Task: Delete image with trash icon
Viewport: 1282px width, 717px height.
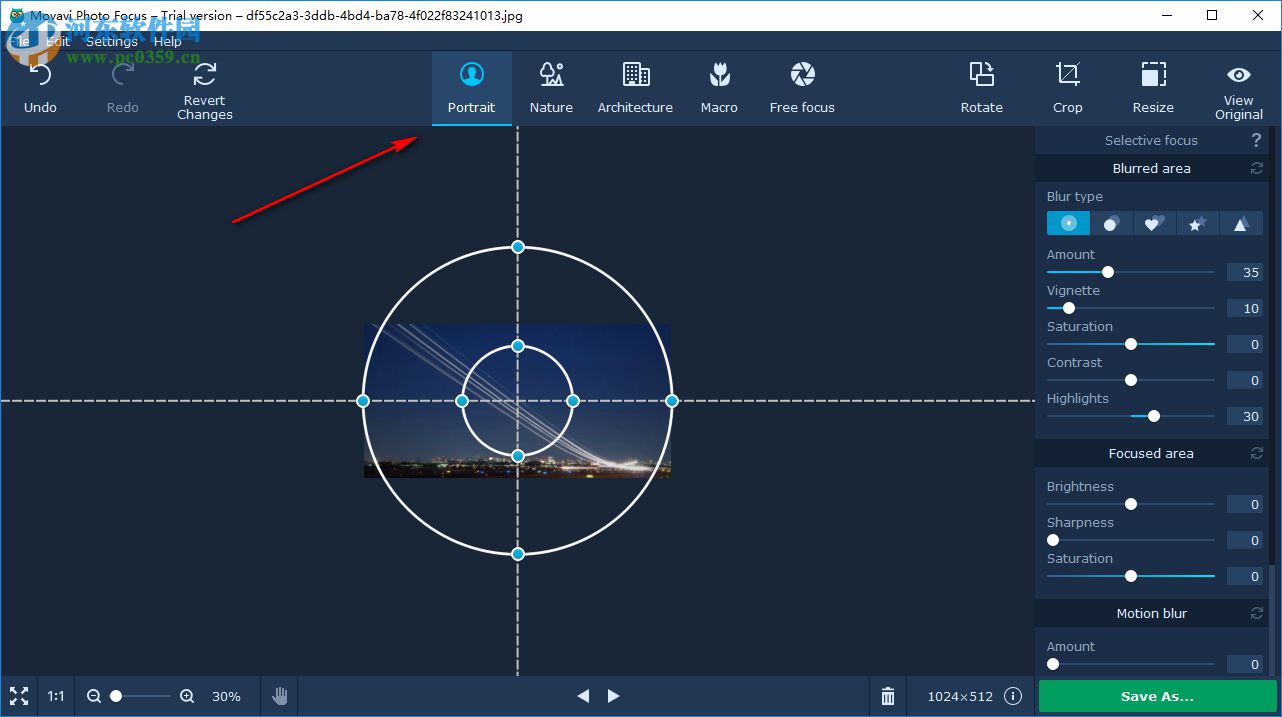Action: [888, 696]
